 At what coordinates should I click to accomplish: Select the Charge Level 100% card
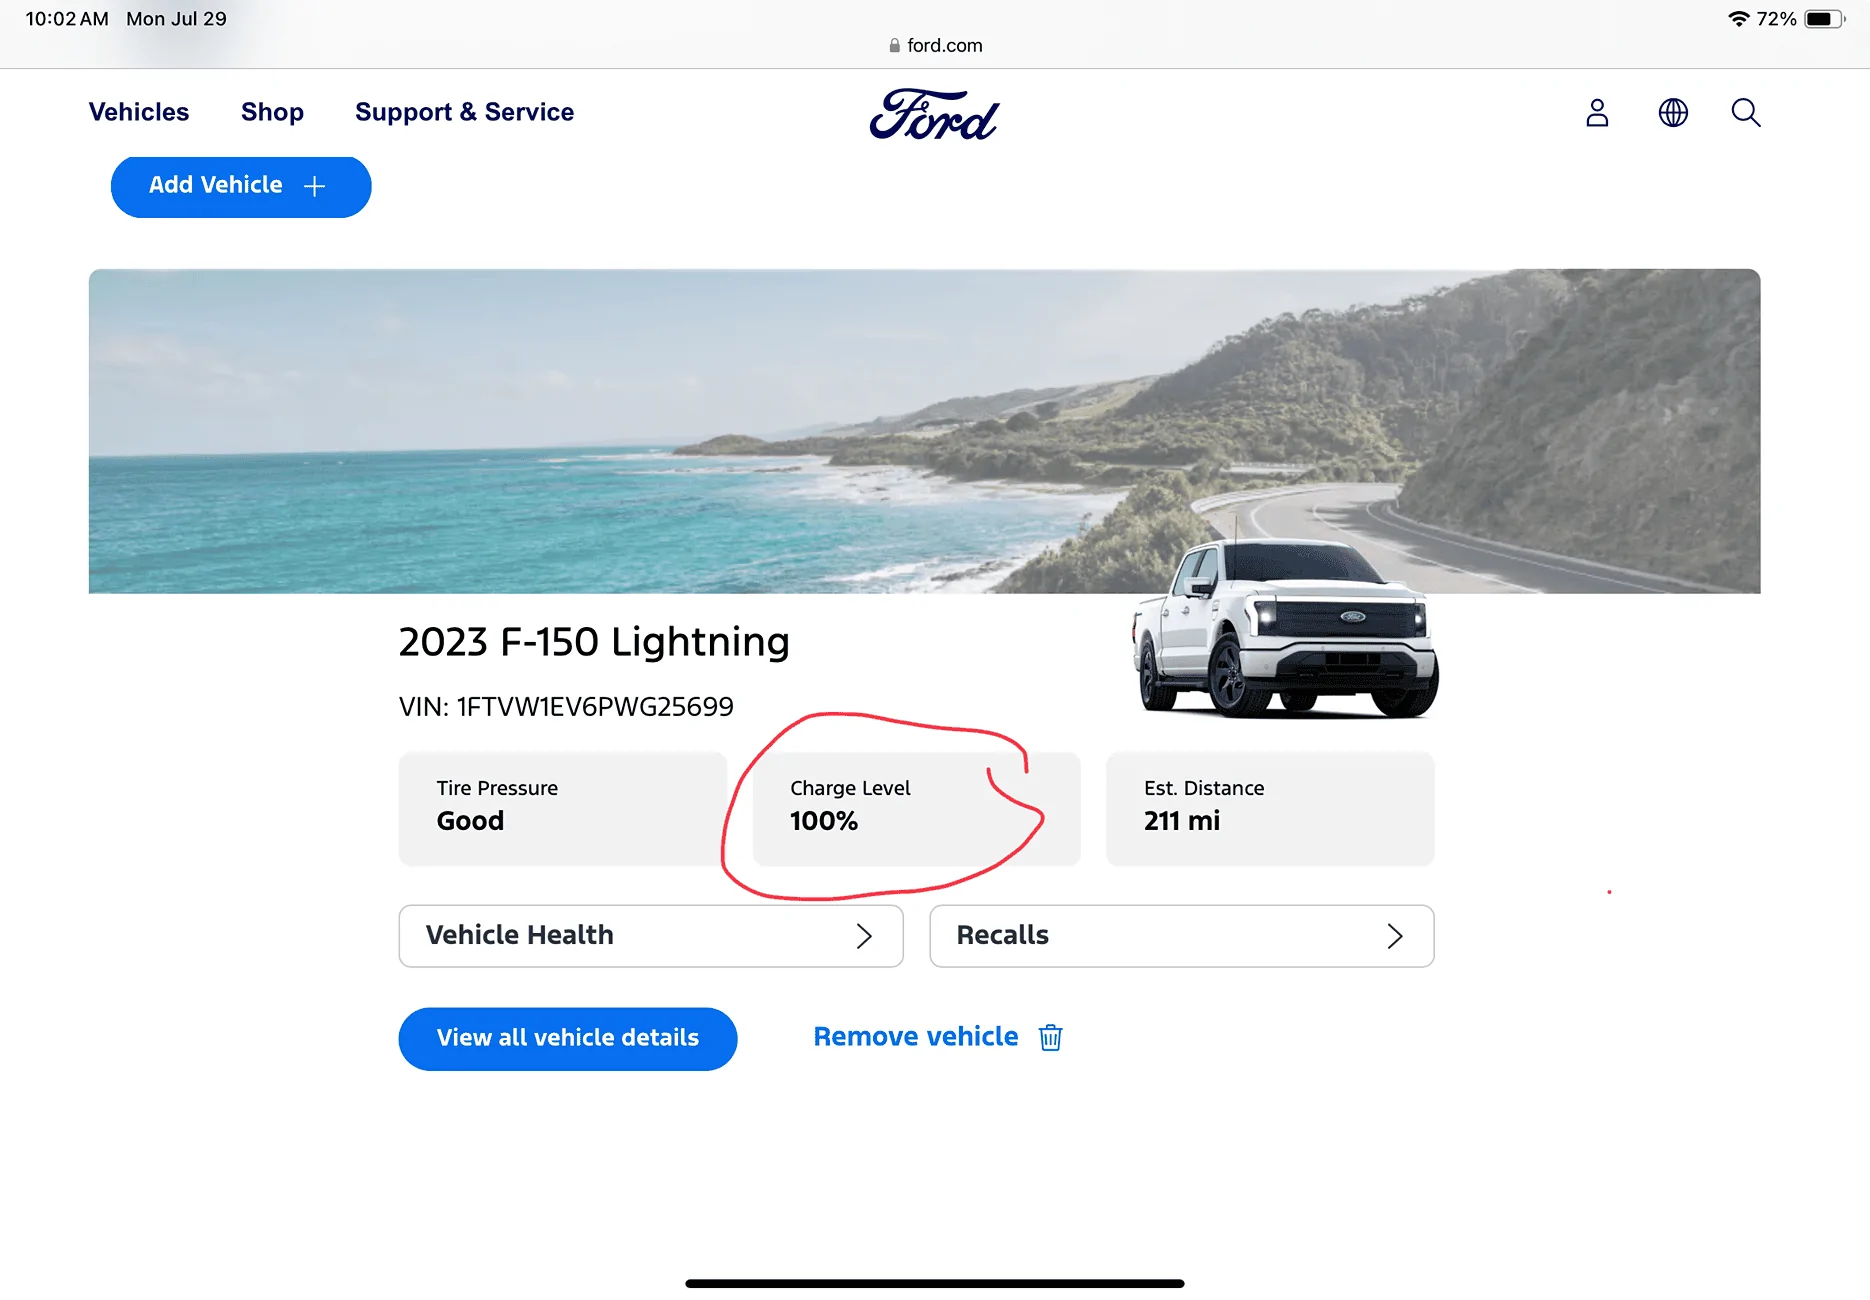click(x=915, y=808)
